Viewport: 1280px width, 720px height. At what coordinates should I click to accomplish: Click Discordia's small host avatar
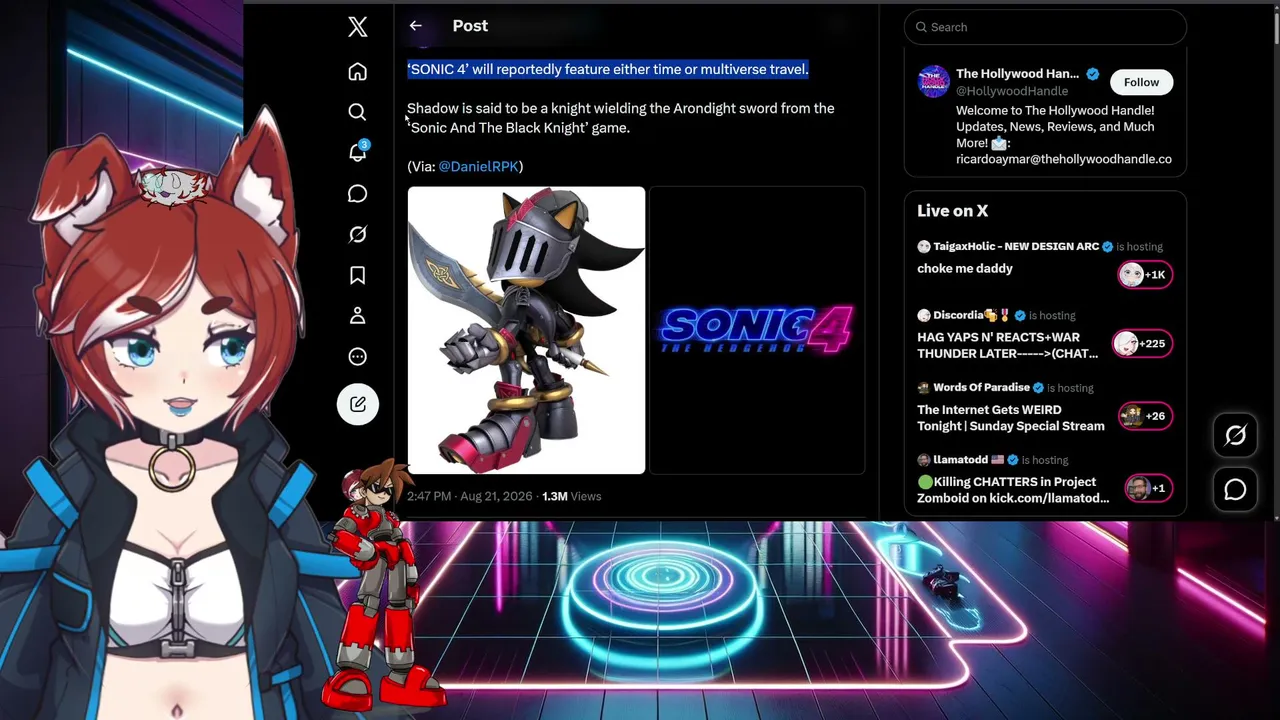click(x=923, y=315)
